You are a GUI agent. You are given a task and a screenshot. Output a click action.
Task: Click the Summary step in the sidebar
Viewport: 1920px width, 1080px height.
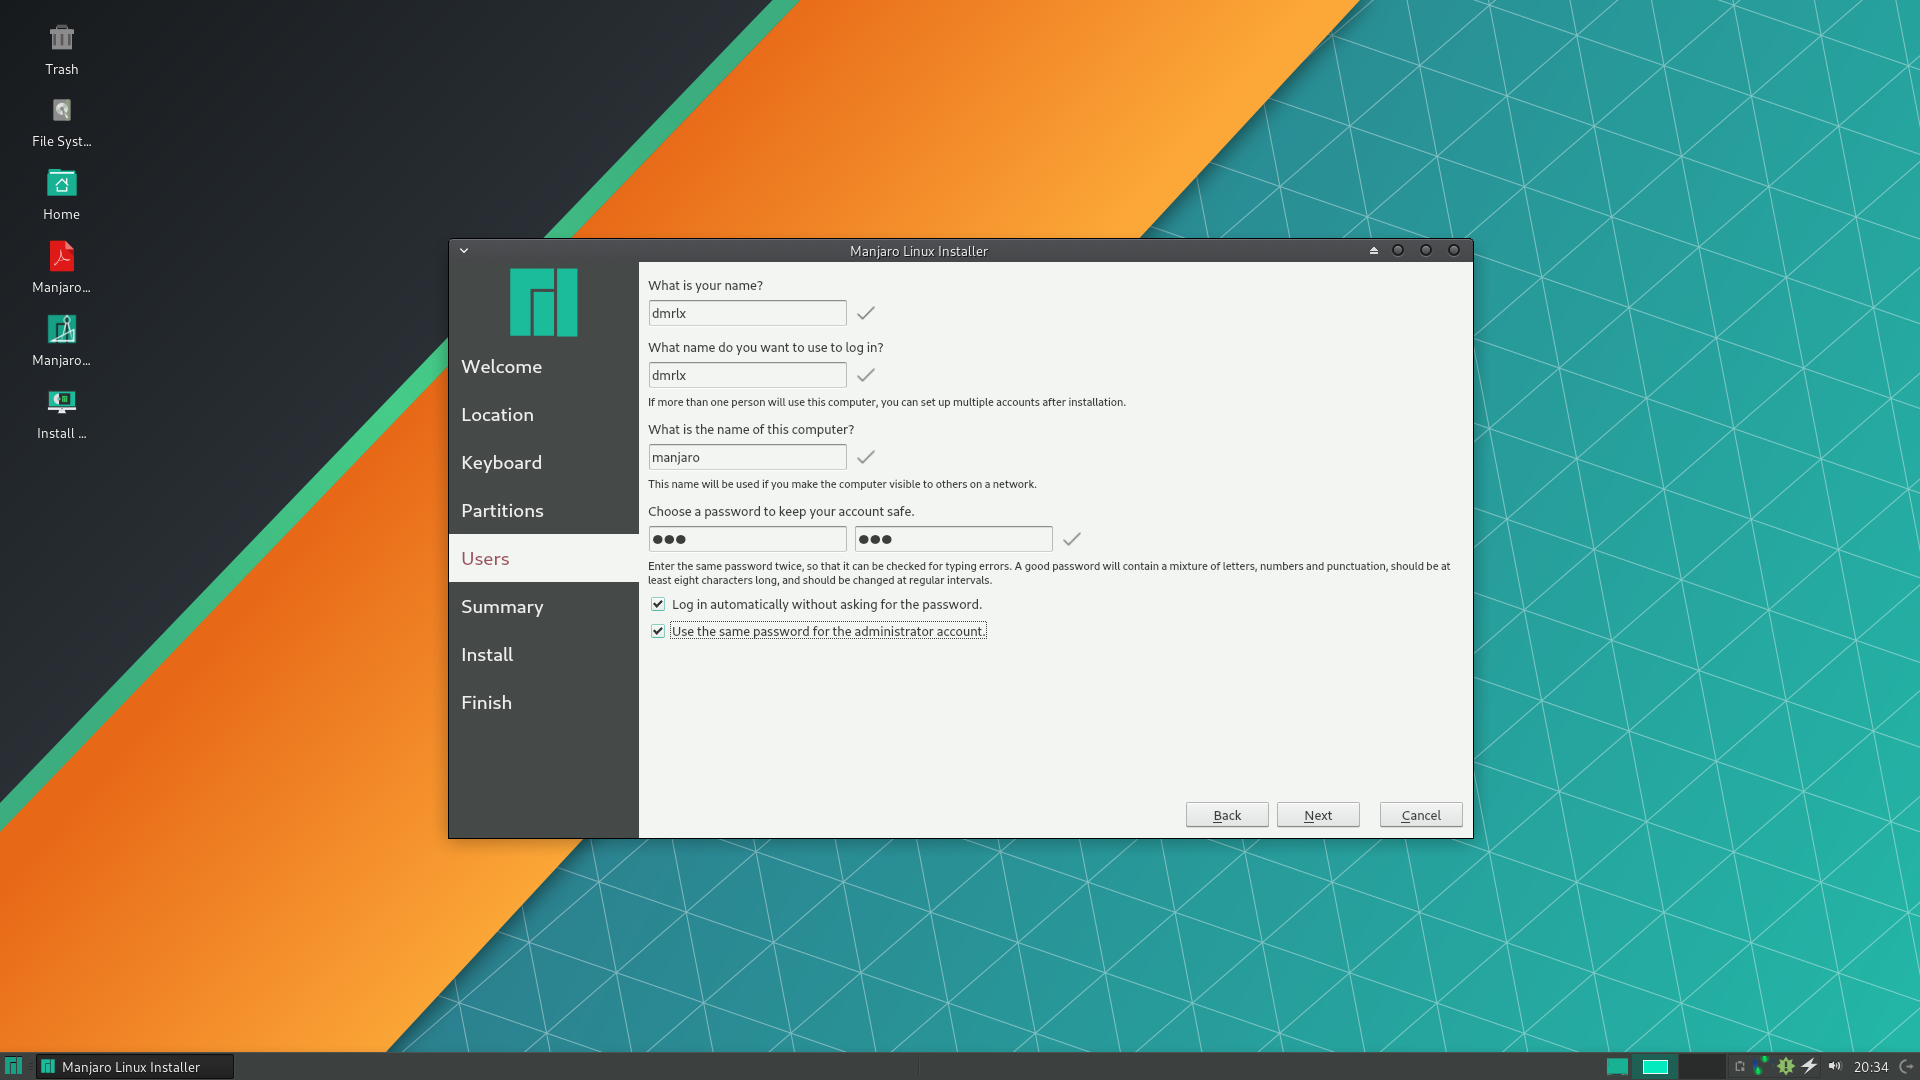pos(502,607)
